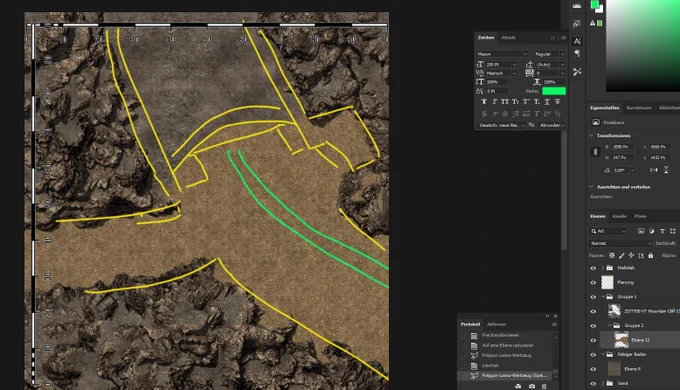Collapse the Gruppe 2 layer group

(609, 325)
